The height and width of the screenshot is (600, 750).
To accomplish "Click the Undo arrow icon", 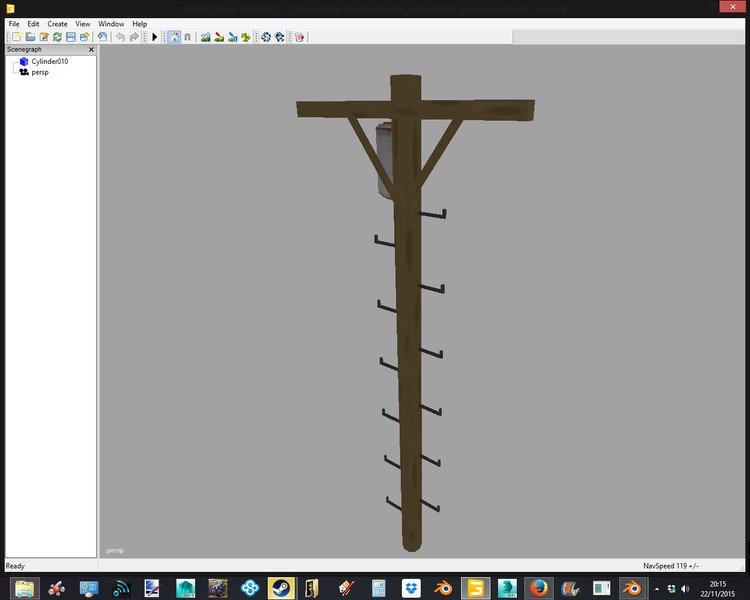I will point(120,37).
